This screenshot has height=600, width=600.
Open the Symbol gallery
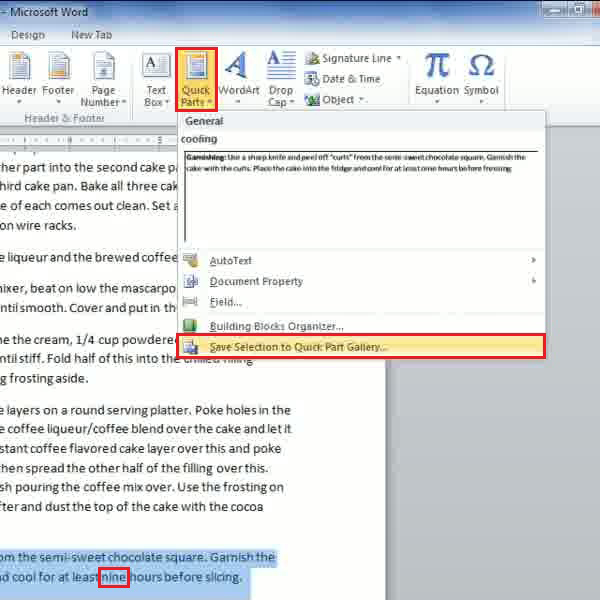click(x=481, y=78)
